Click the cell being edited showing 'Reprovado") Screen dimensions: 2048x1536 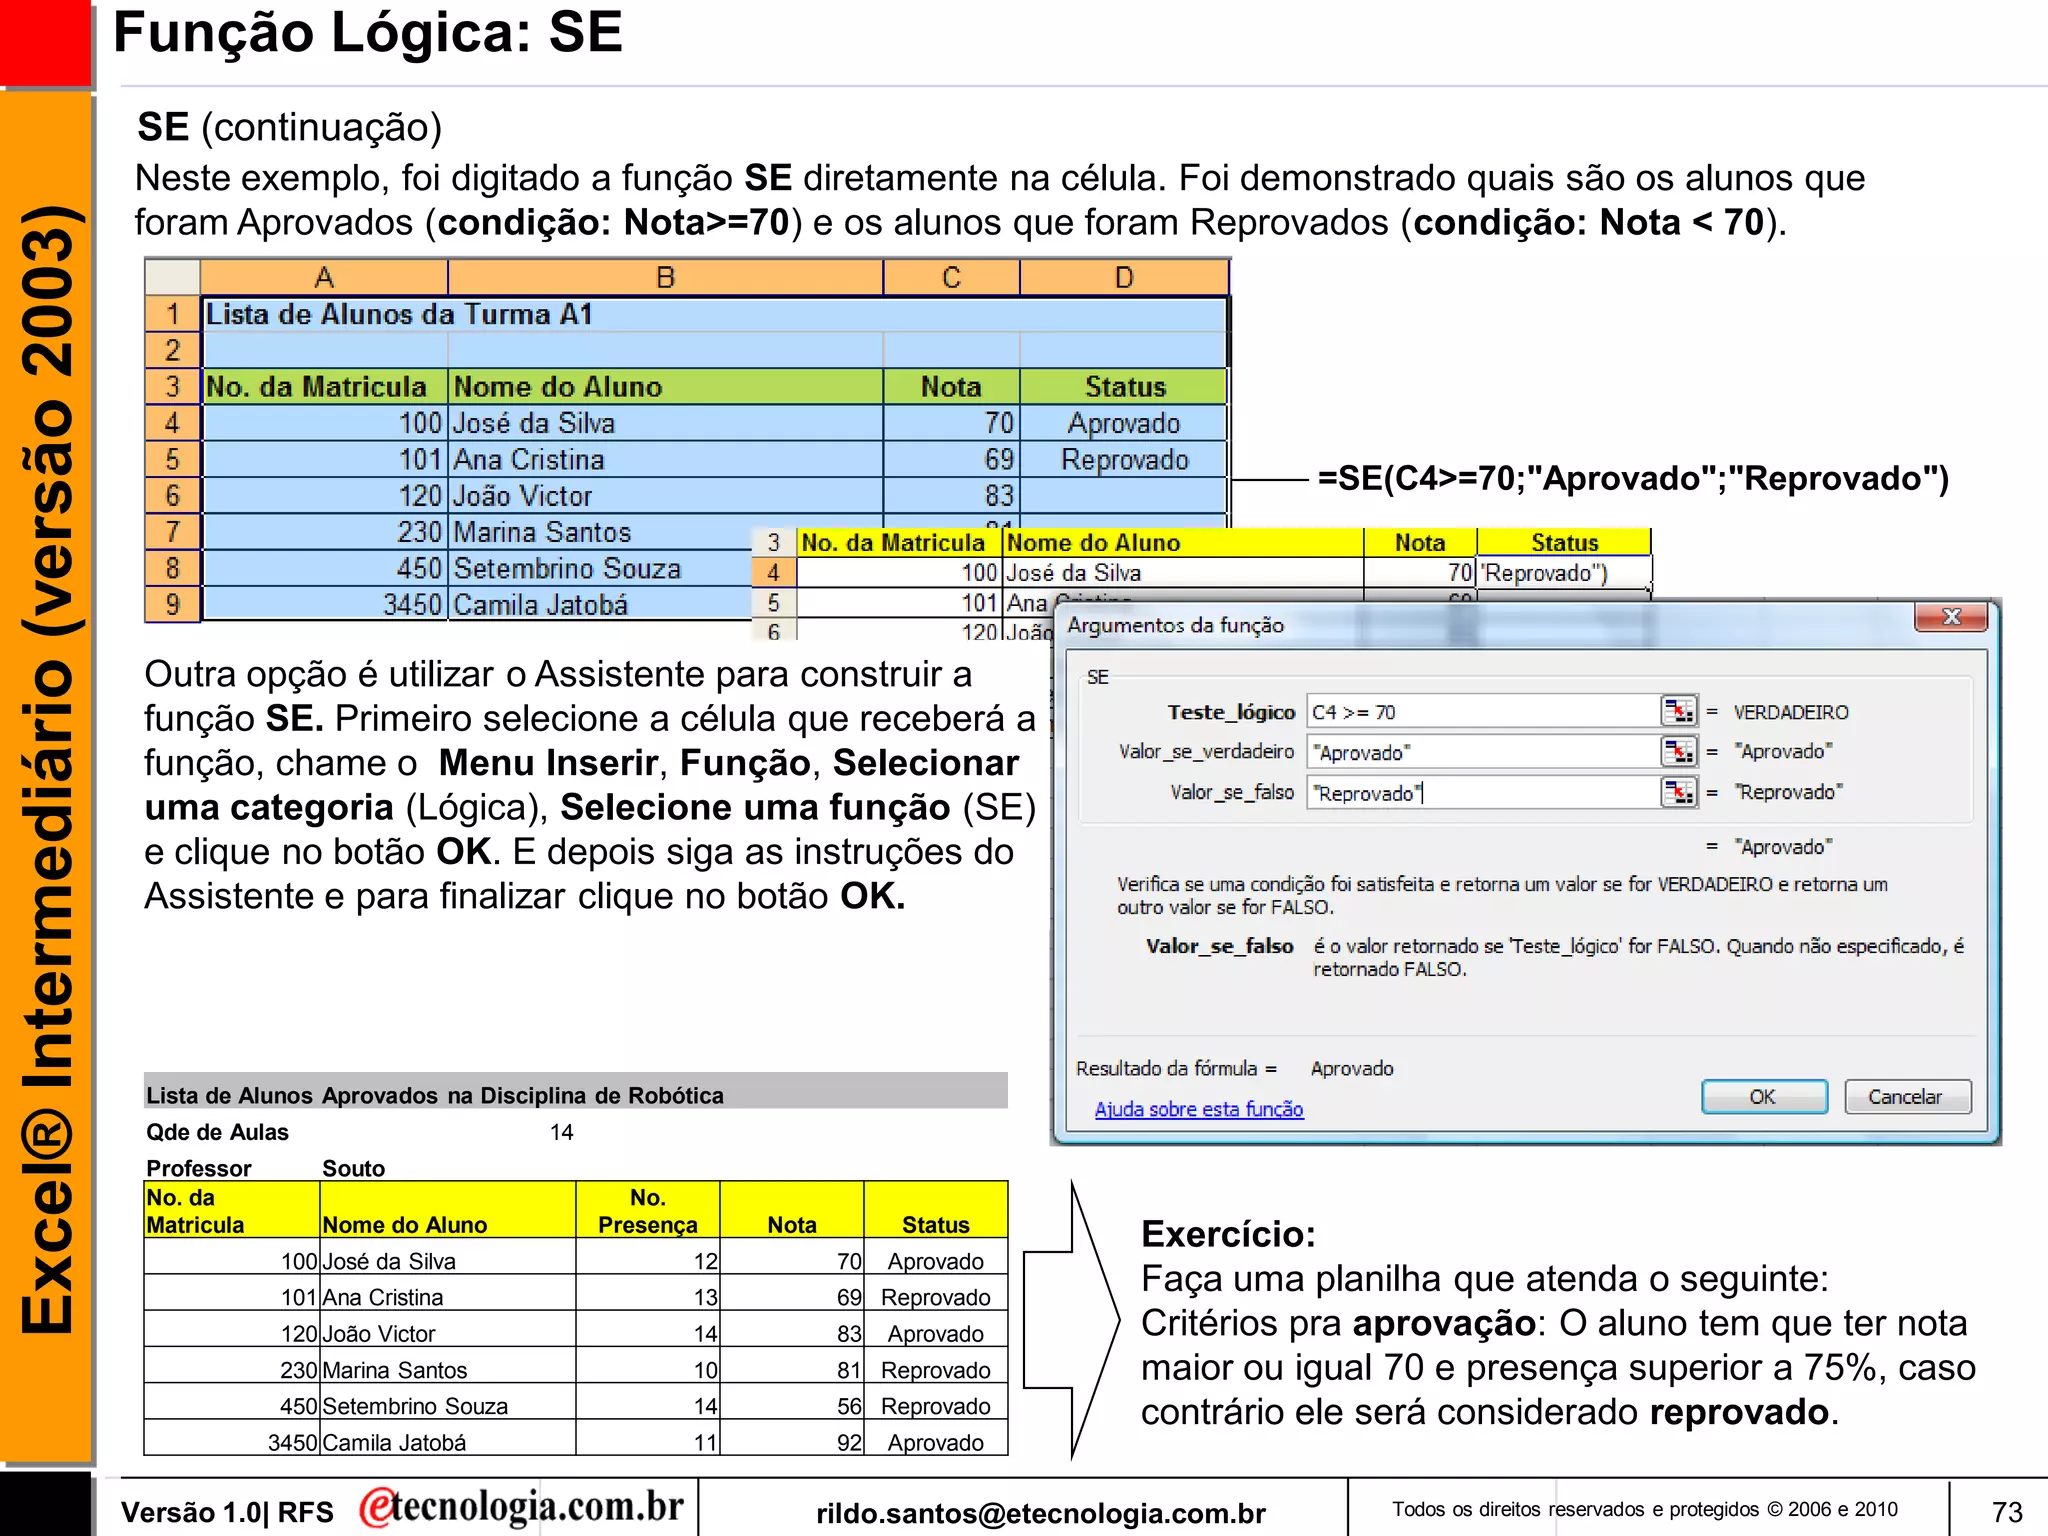[1563, 572]
